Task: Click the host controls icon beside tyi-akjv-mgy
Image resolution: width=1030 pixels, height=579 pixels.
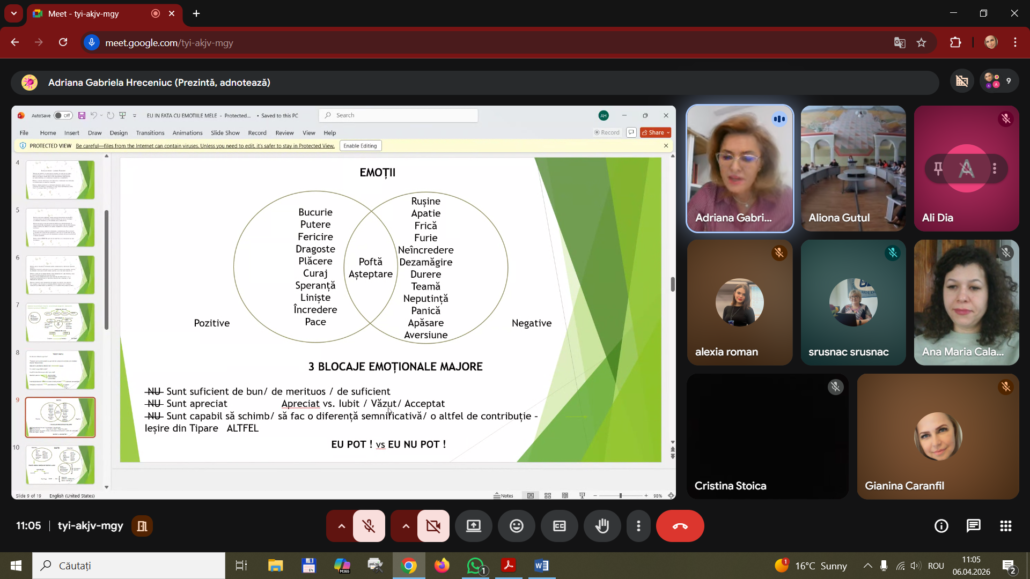Action: tap(142, 526)
